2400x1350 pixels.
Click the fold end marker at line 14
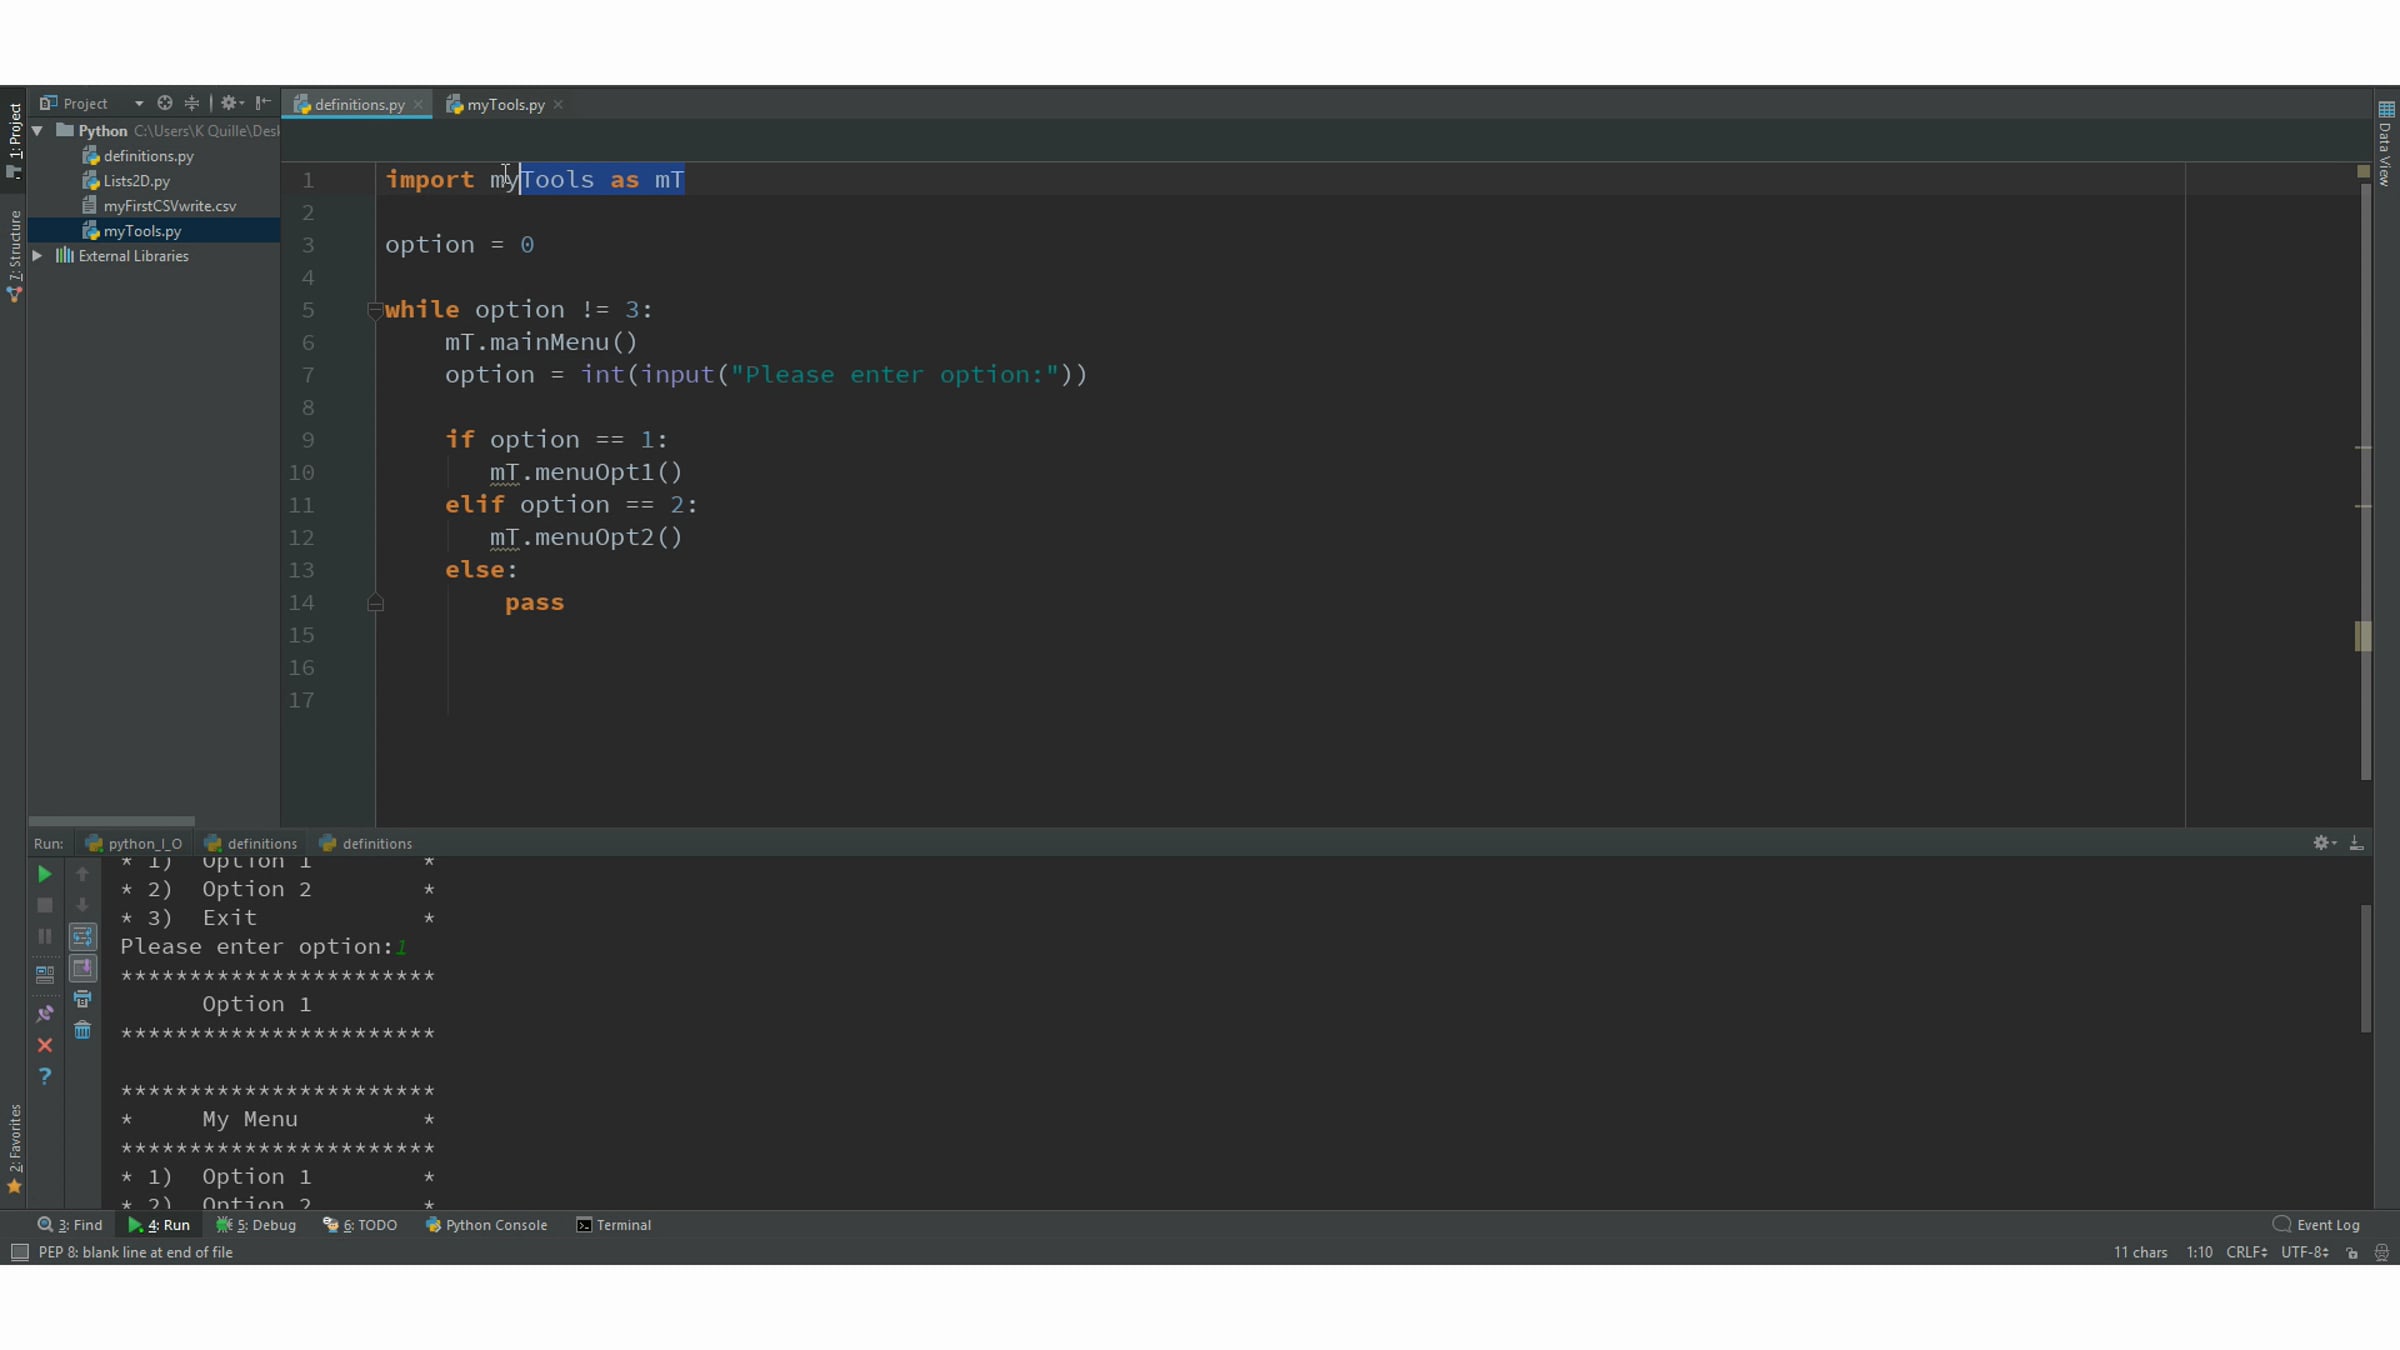coord(375,602)
